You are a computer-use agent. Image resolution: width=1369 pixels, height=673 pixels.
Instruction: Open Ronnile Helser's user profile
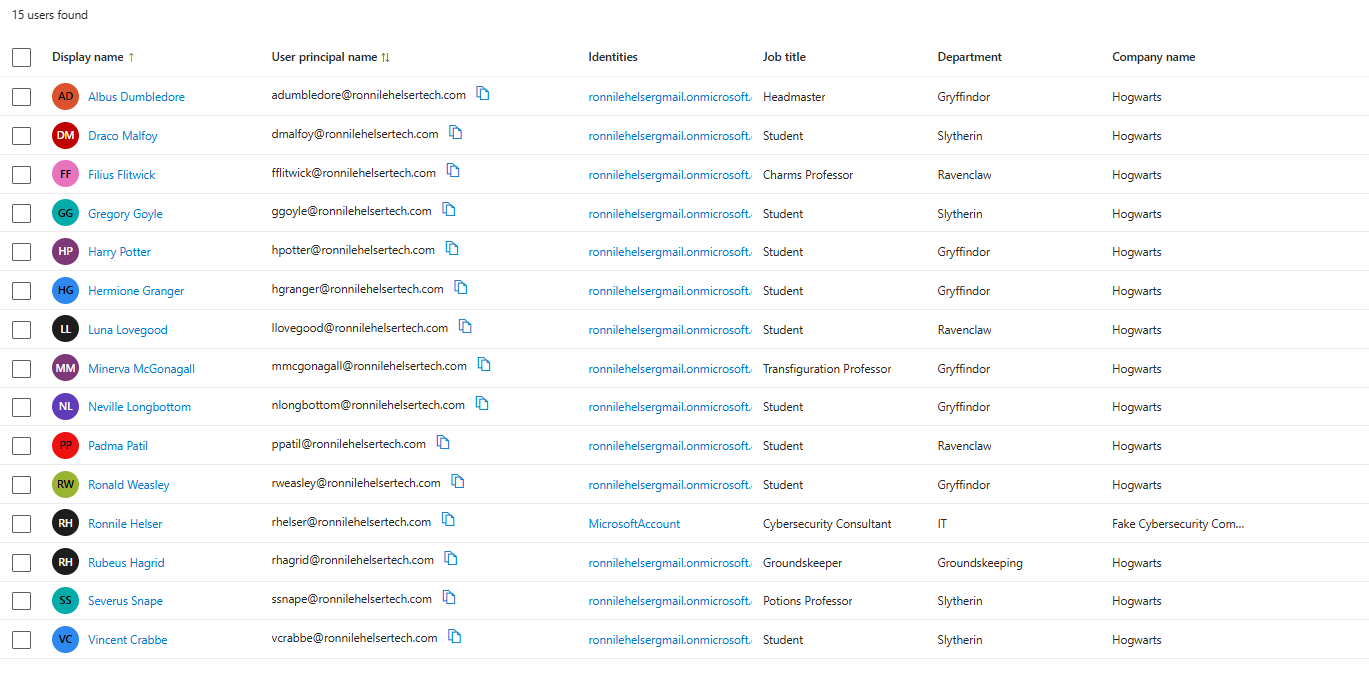(125, 524)
